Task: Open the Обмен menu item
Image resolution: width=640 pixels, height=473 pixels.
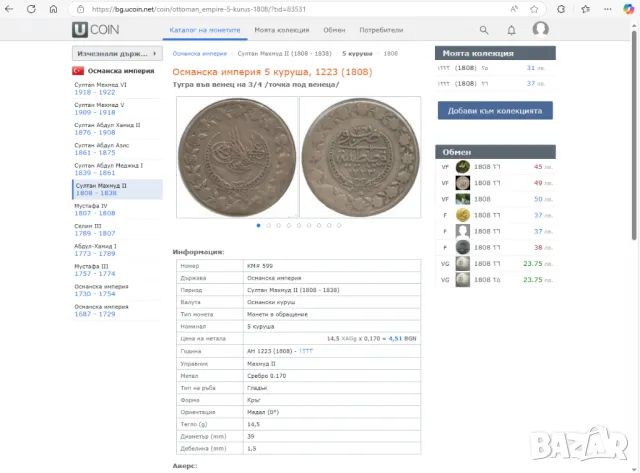Action: [333, 30]
